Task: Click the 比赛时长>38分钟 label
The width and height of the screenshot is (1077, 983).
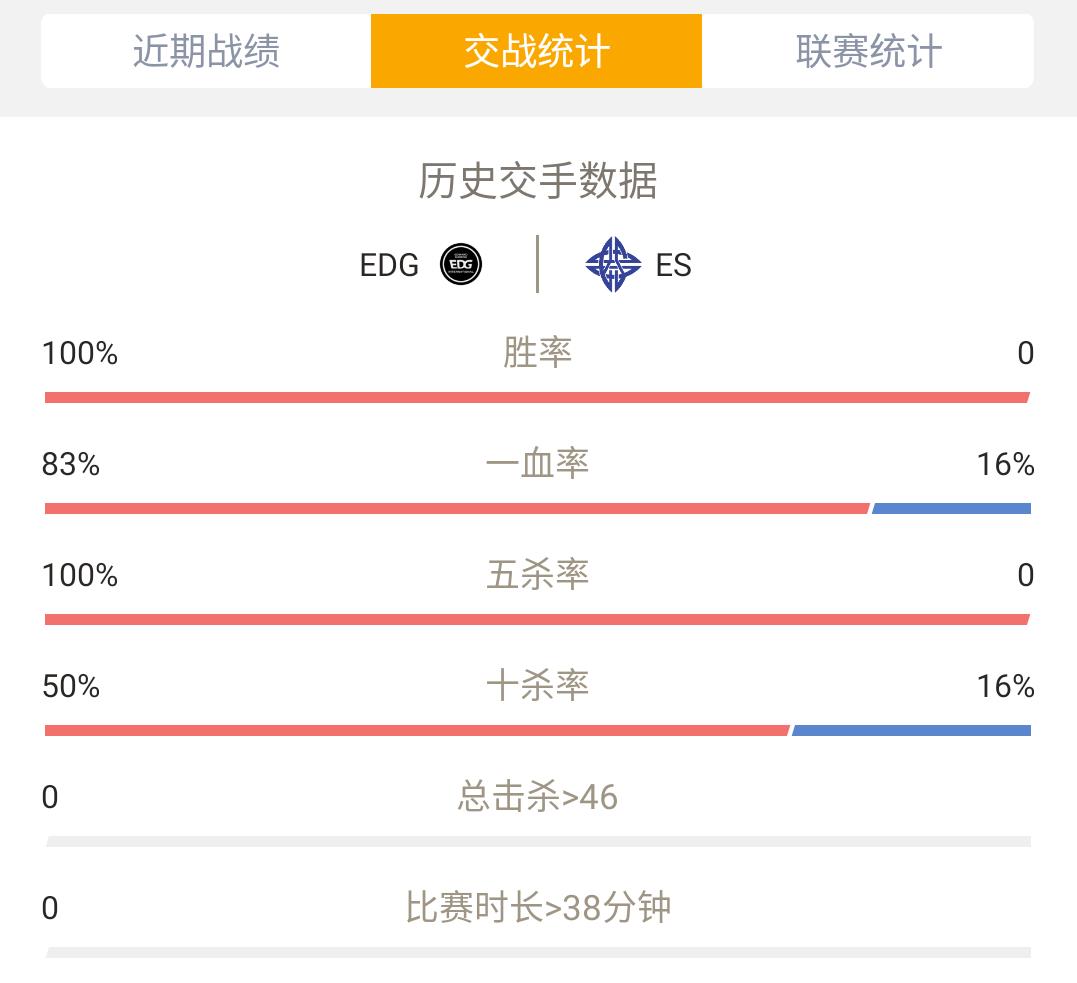Action: (538, 908)
